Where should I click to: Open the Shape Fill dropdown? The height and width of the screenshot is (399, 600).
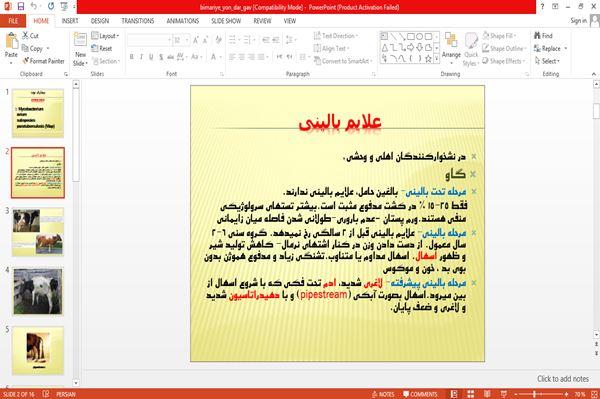tap(499, 36)
